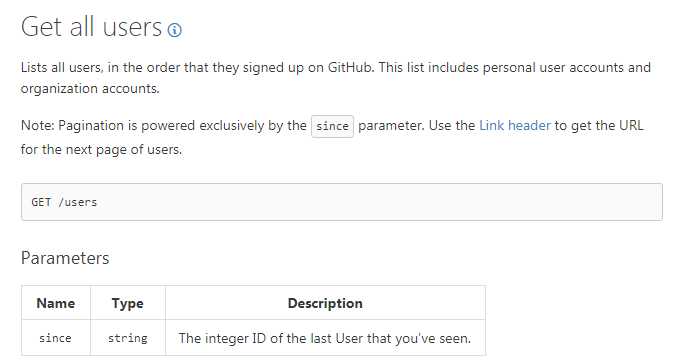Click the GET verb in the code block
The width and height of the screenshot is (682, 364).
pos(41,202)
